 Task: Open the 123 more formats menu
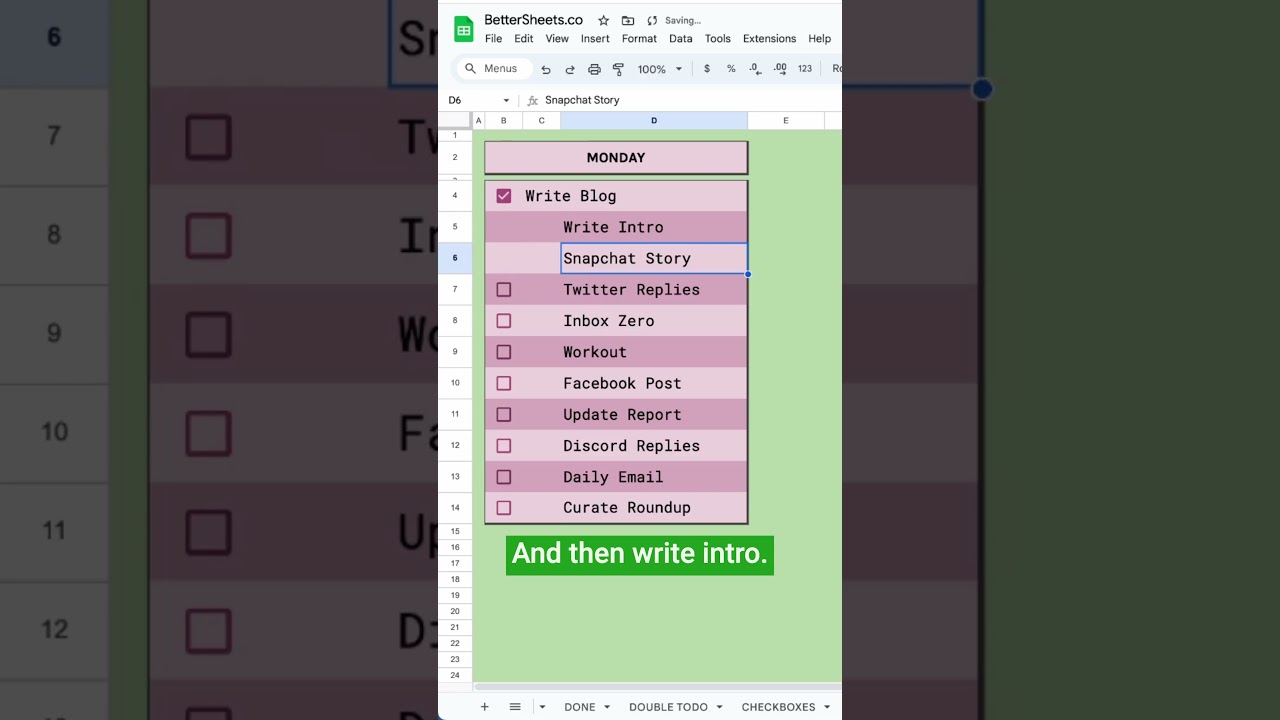click(x=805, y=69)
